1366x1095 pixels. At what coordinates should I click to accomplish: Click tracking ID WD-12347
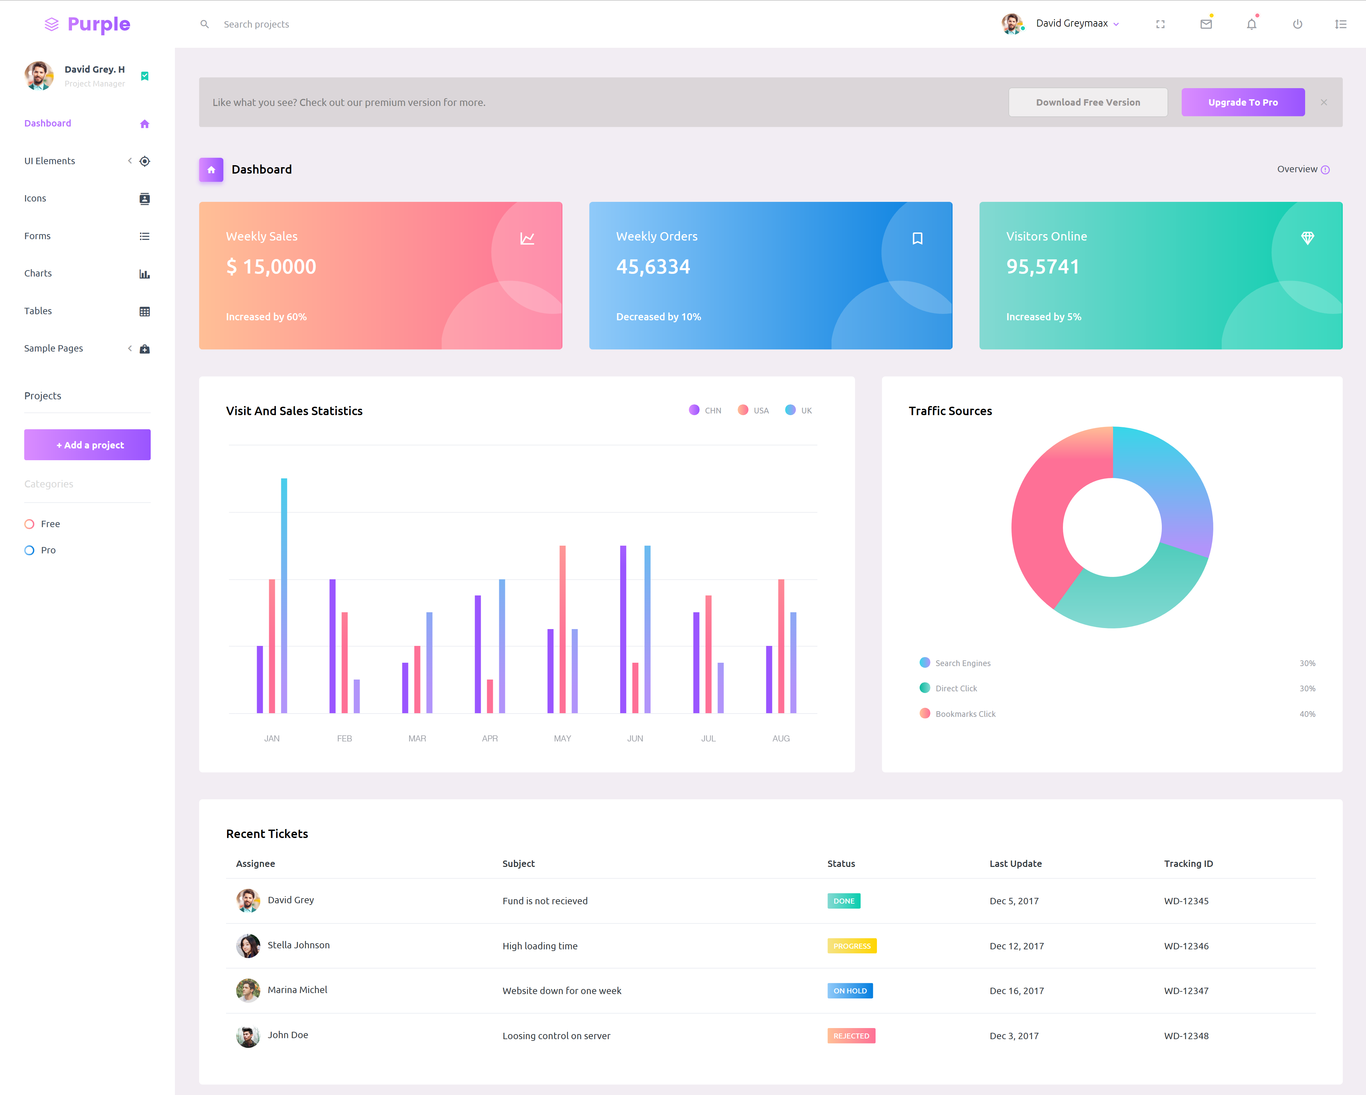point(1186,991)
